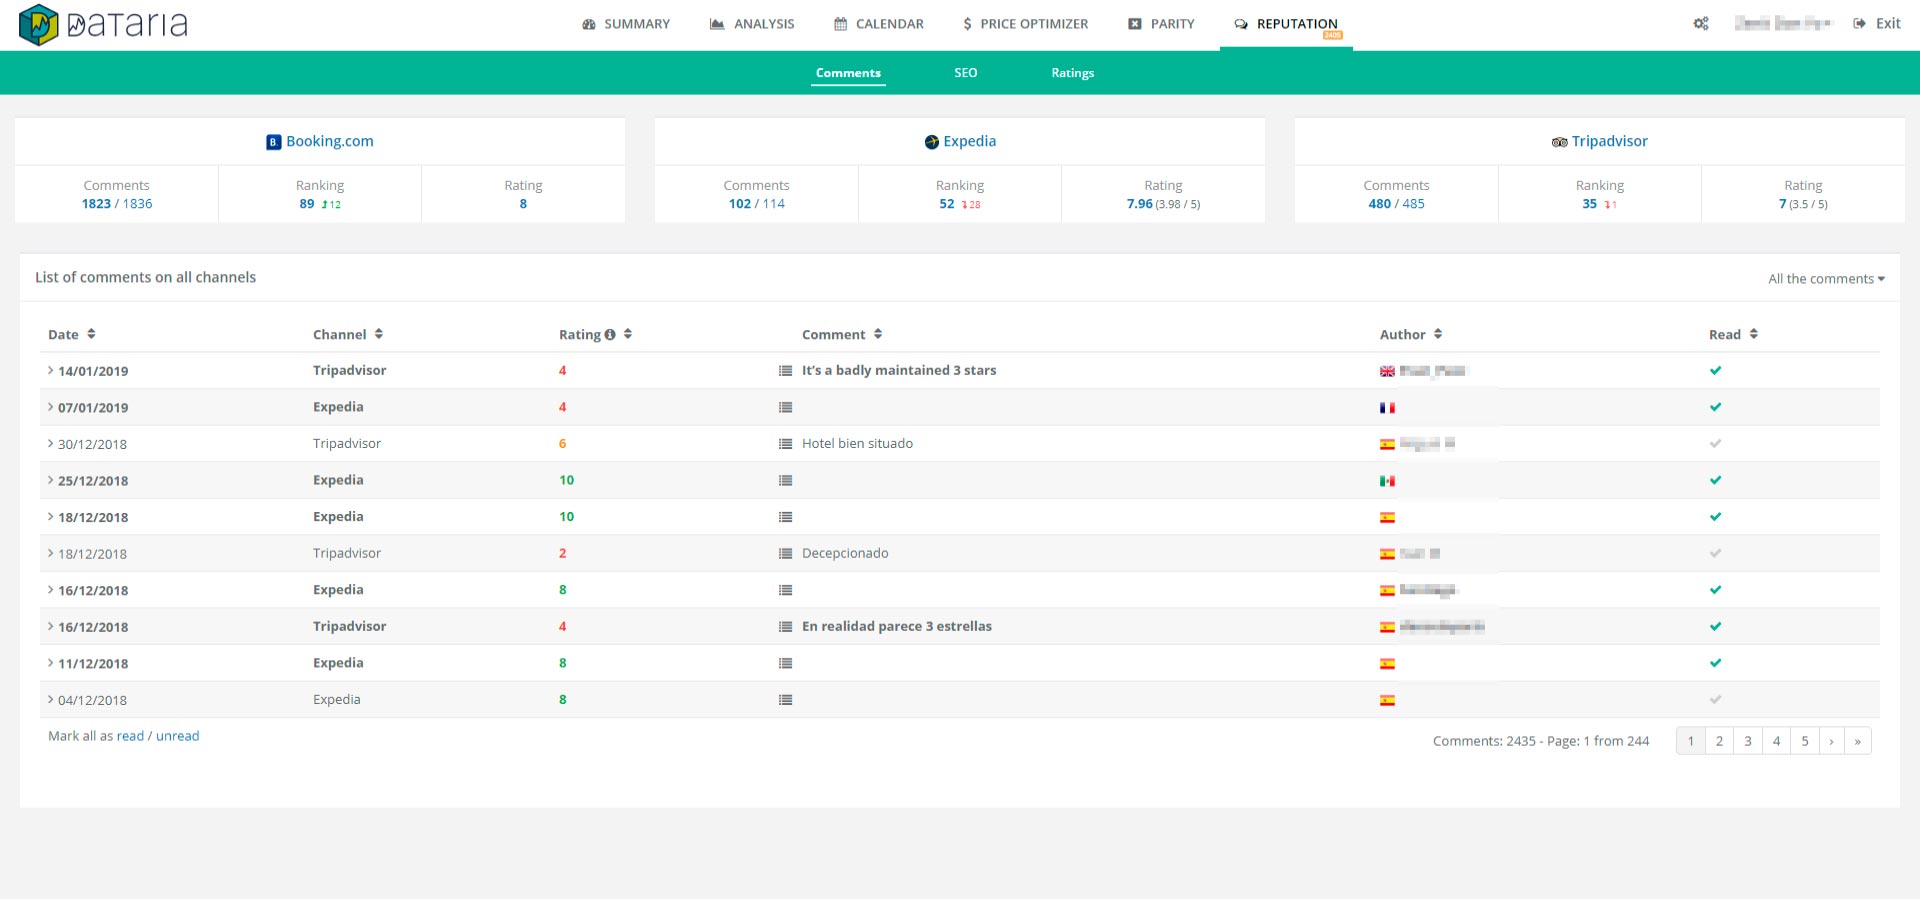Image resolution: width=1920 pixels, height=899 pixels.
Task: Open the Price Optimizer section
Action: point(1025,24)
